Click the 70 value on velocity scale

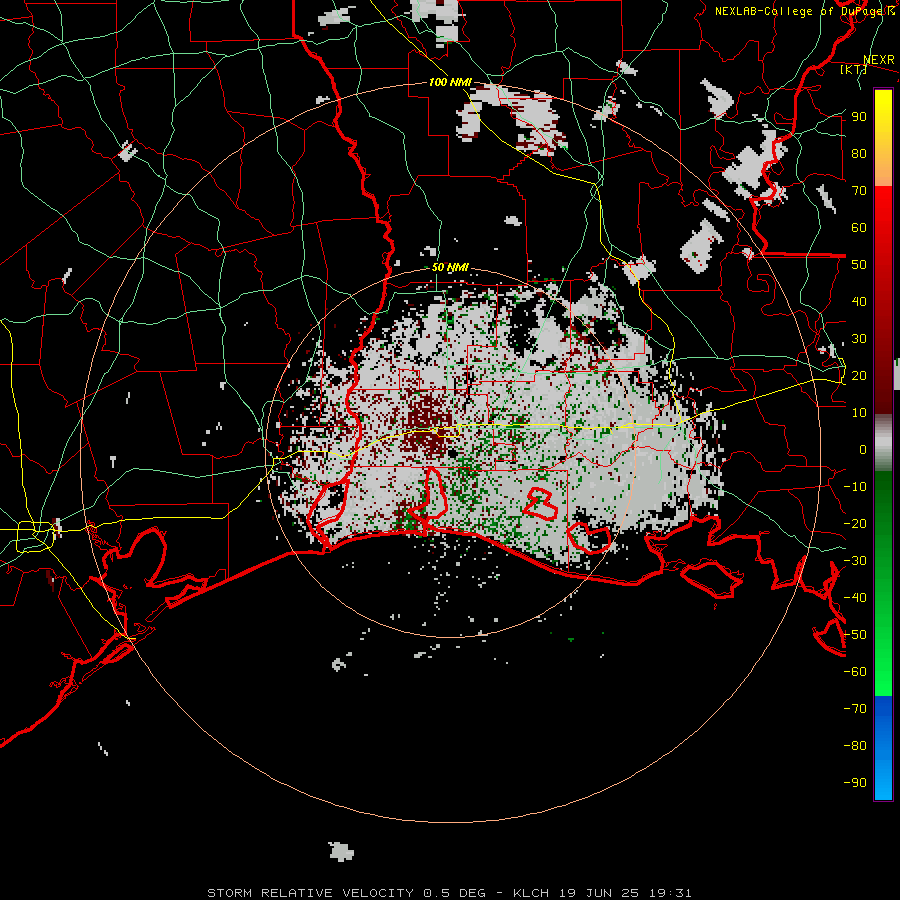859,191
